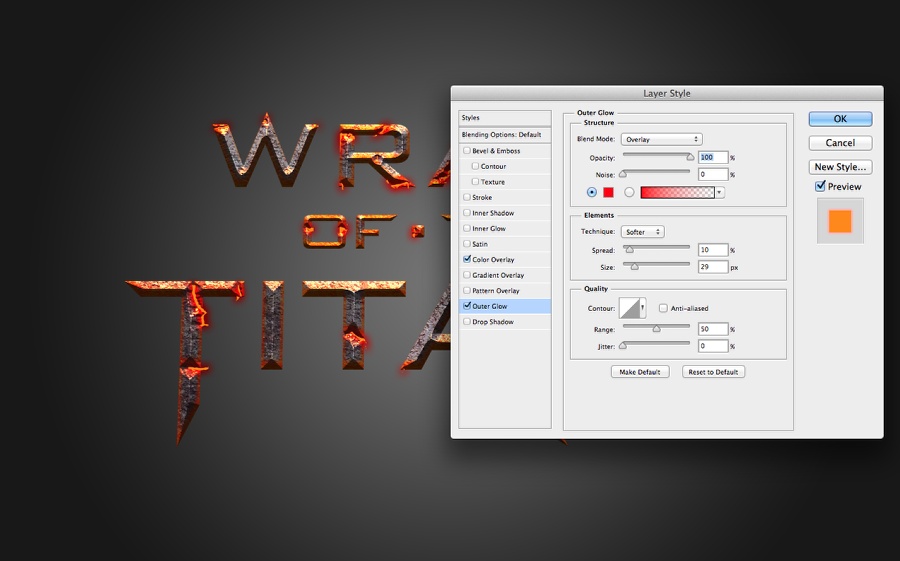
Task: Click the Range value field
Action: coord(713,329)
